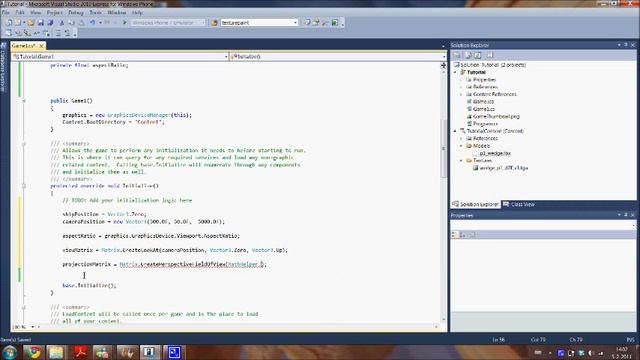Screen dimensions: 640x360
Task: Click Solution Explorer Show All Files icon
Action: pos(468,55)
